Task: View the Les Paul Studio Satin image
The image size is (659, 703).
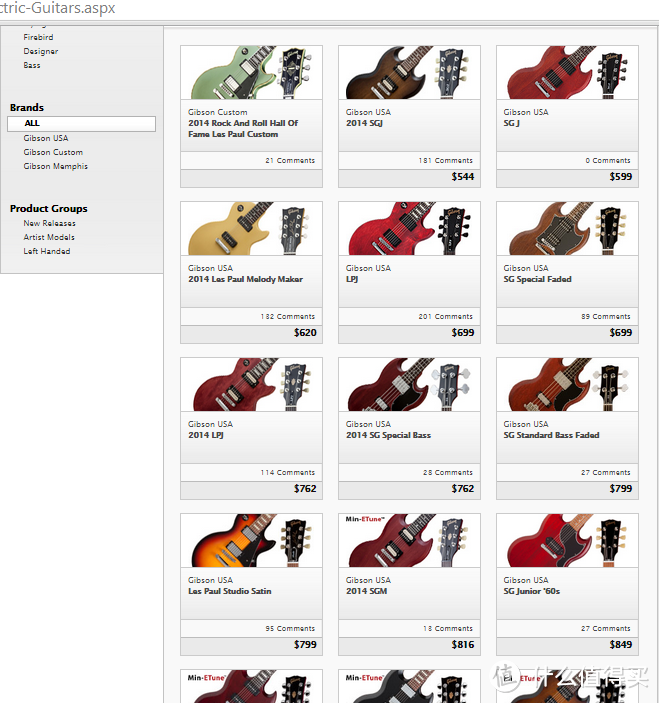Action: point(251,540)
